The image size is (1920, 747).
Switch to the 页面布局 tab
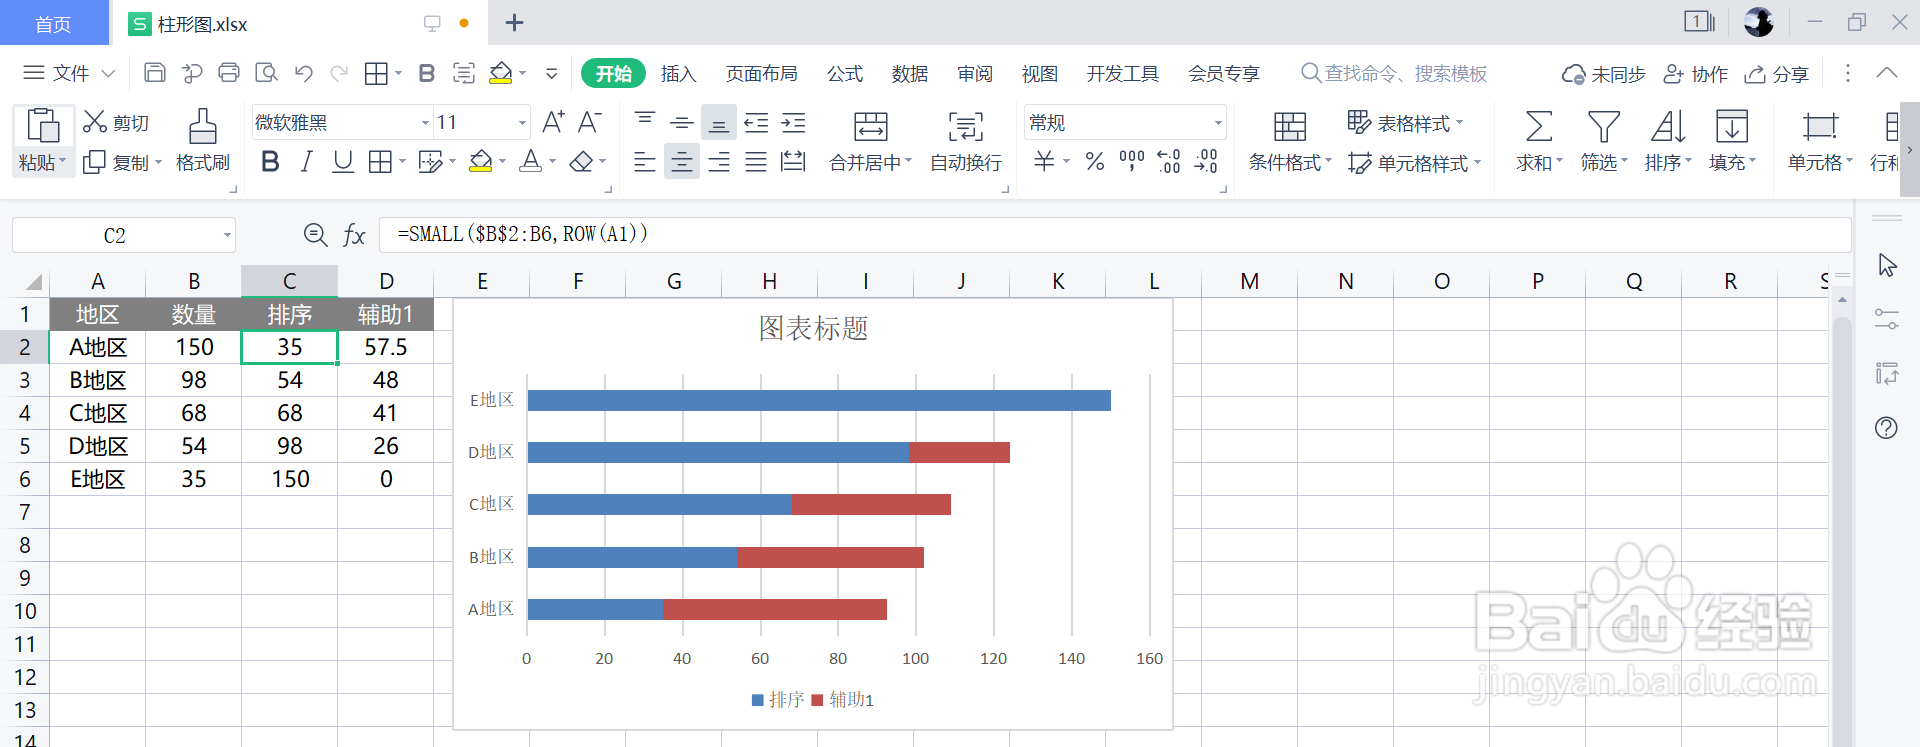761,74
